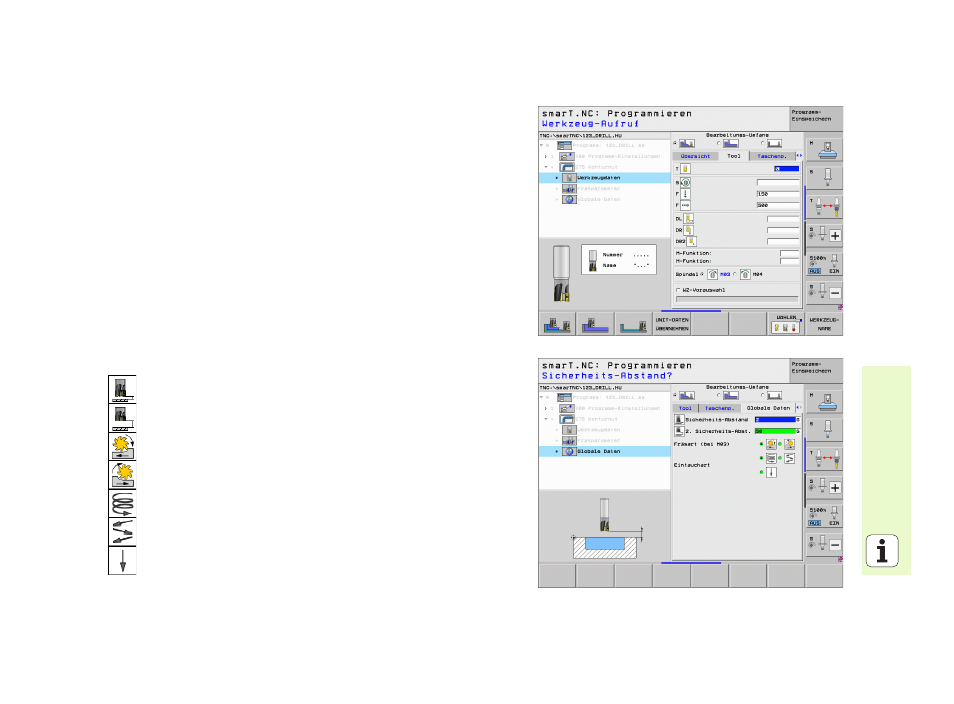Viewport: 954px width, 704px height.
Task: Select Globale Daten row in Sicherheits-Abstand screen
Action: point(605,451)
